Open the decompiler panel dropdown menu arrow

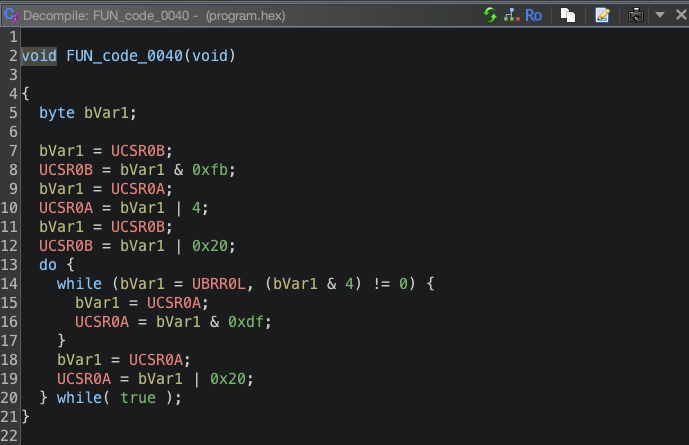660,15
